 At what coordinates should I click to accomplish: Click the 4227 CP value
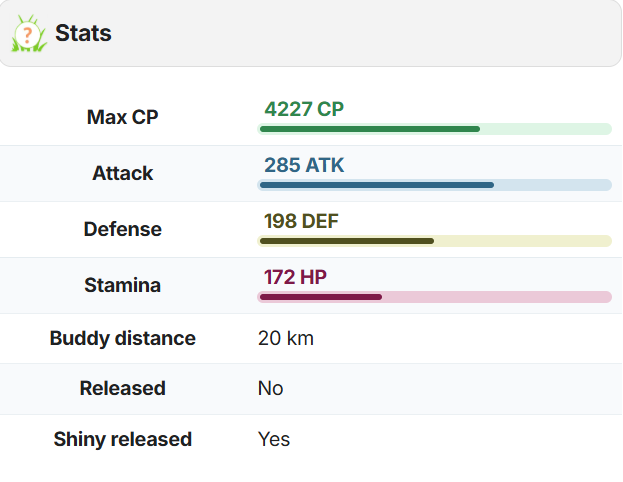tap(304, 109)
